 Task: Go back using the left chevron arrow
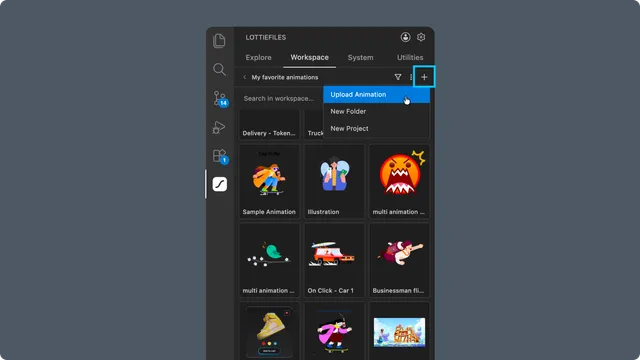(244, 77)
